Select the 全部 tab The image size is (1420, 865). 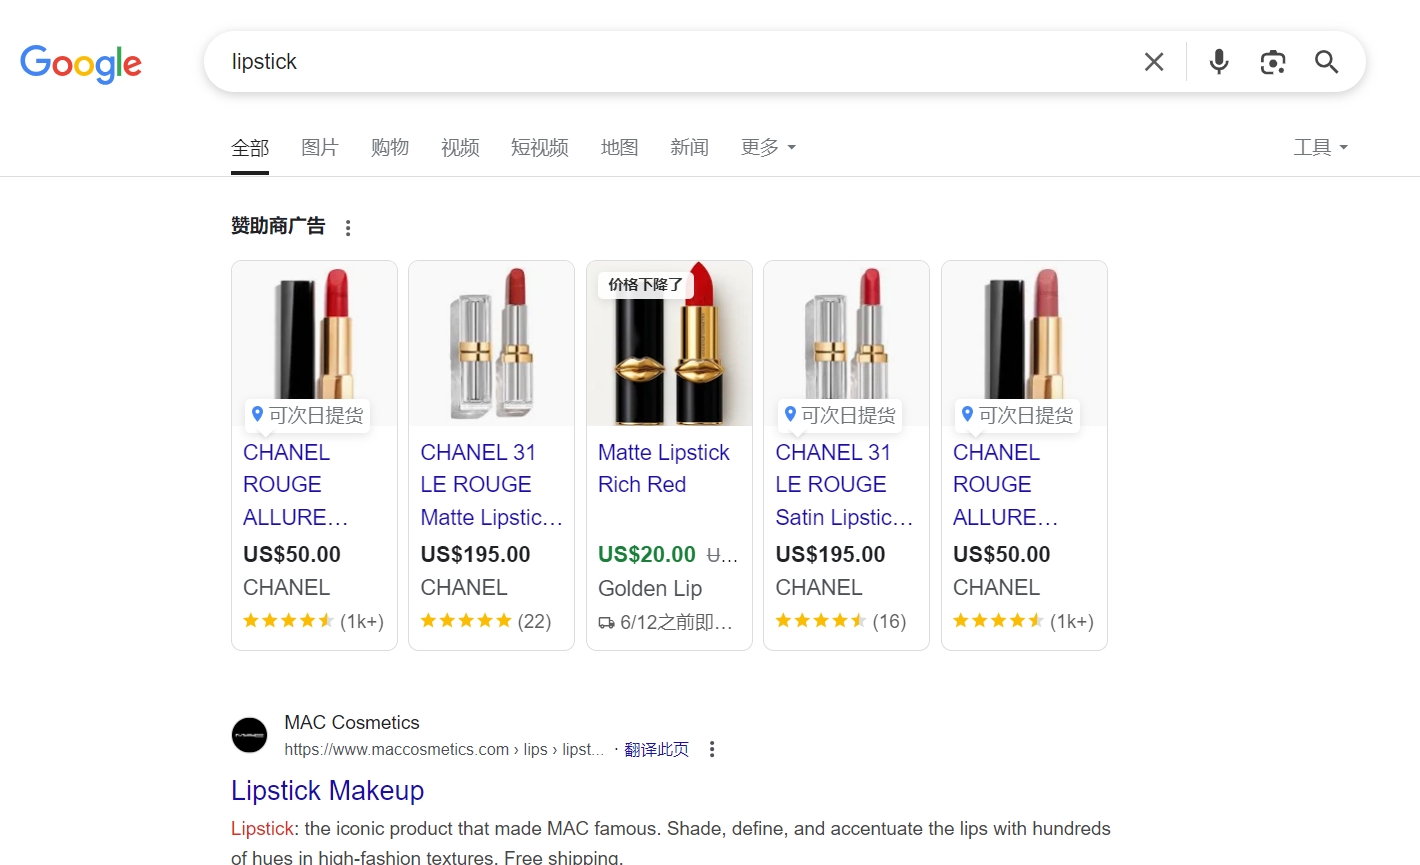250,148
